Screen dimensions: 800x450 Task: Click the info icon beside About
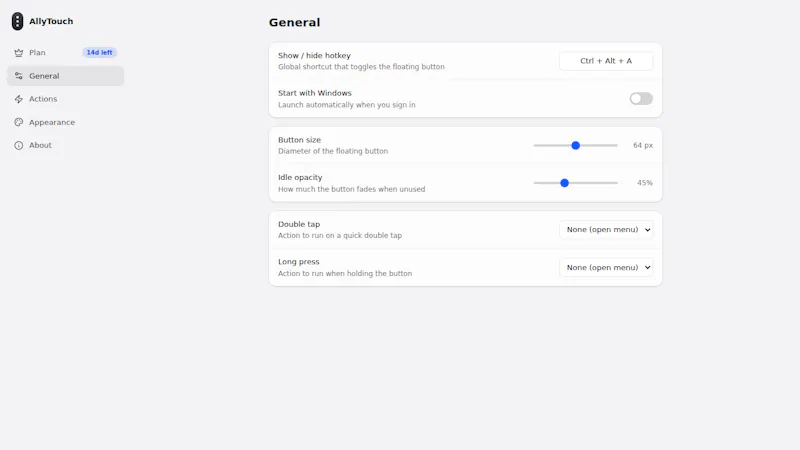click(x=19, y=145)
